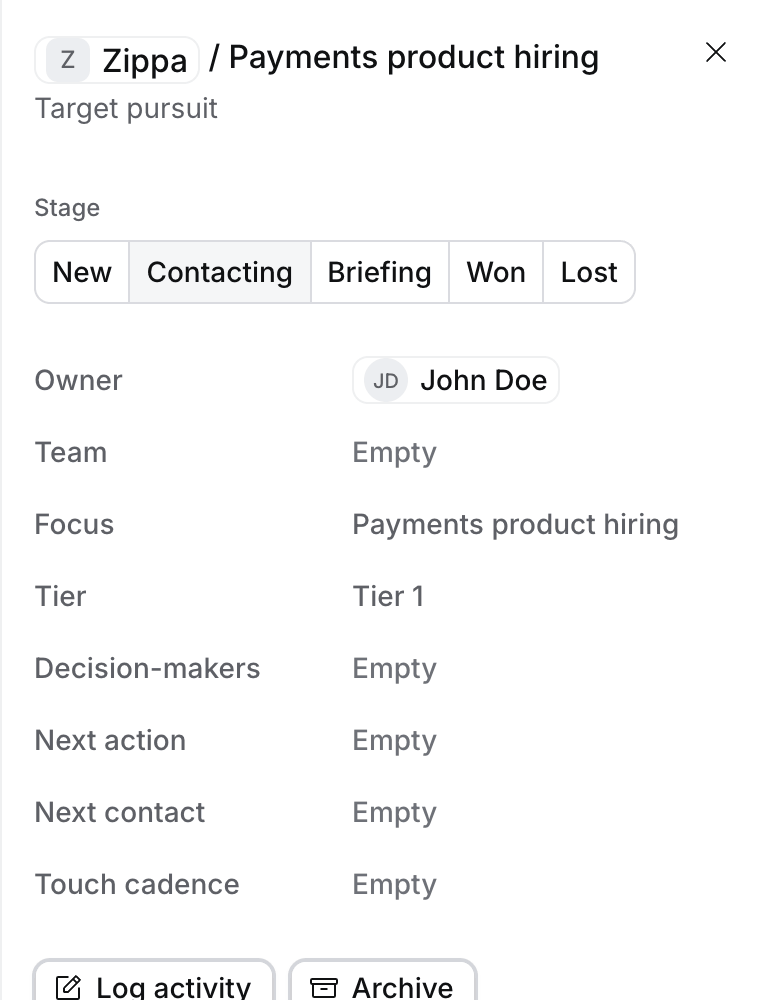This screenshot has height=1000, width=768.
Task: Edit Focus value Payments product hiring
Action: (x=515, y=525)
